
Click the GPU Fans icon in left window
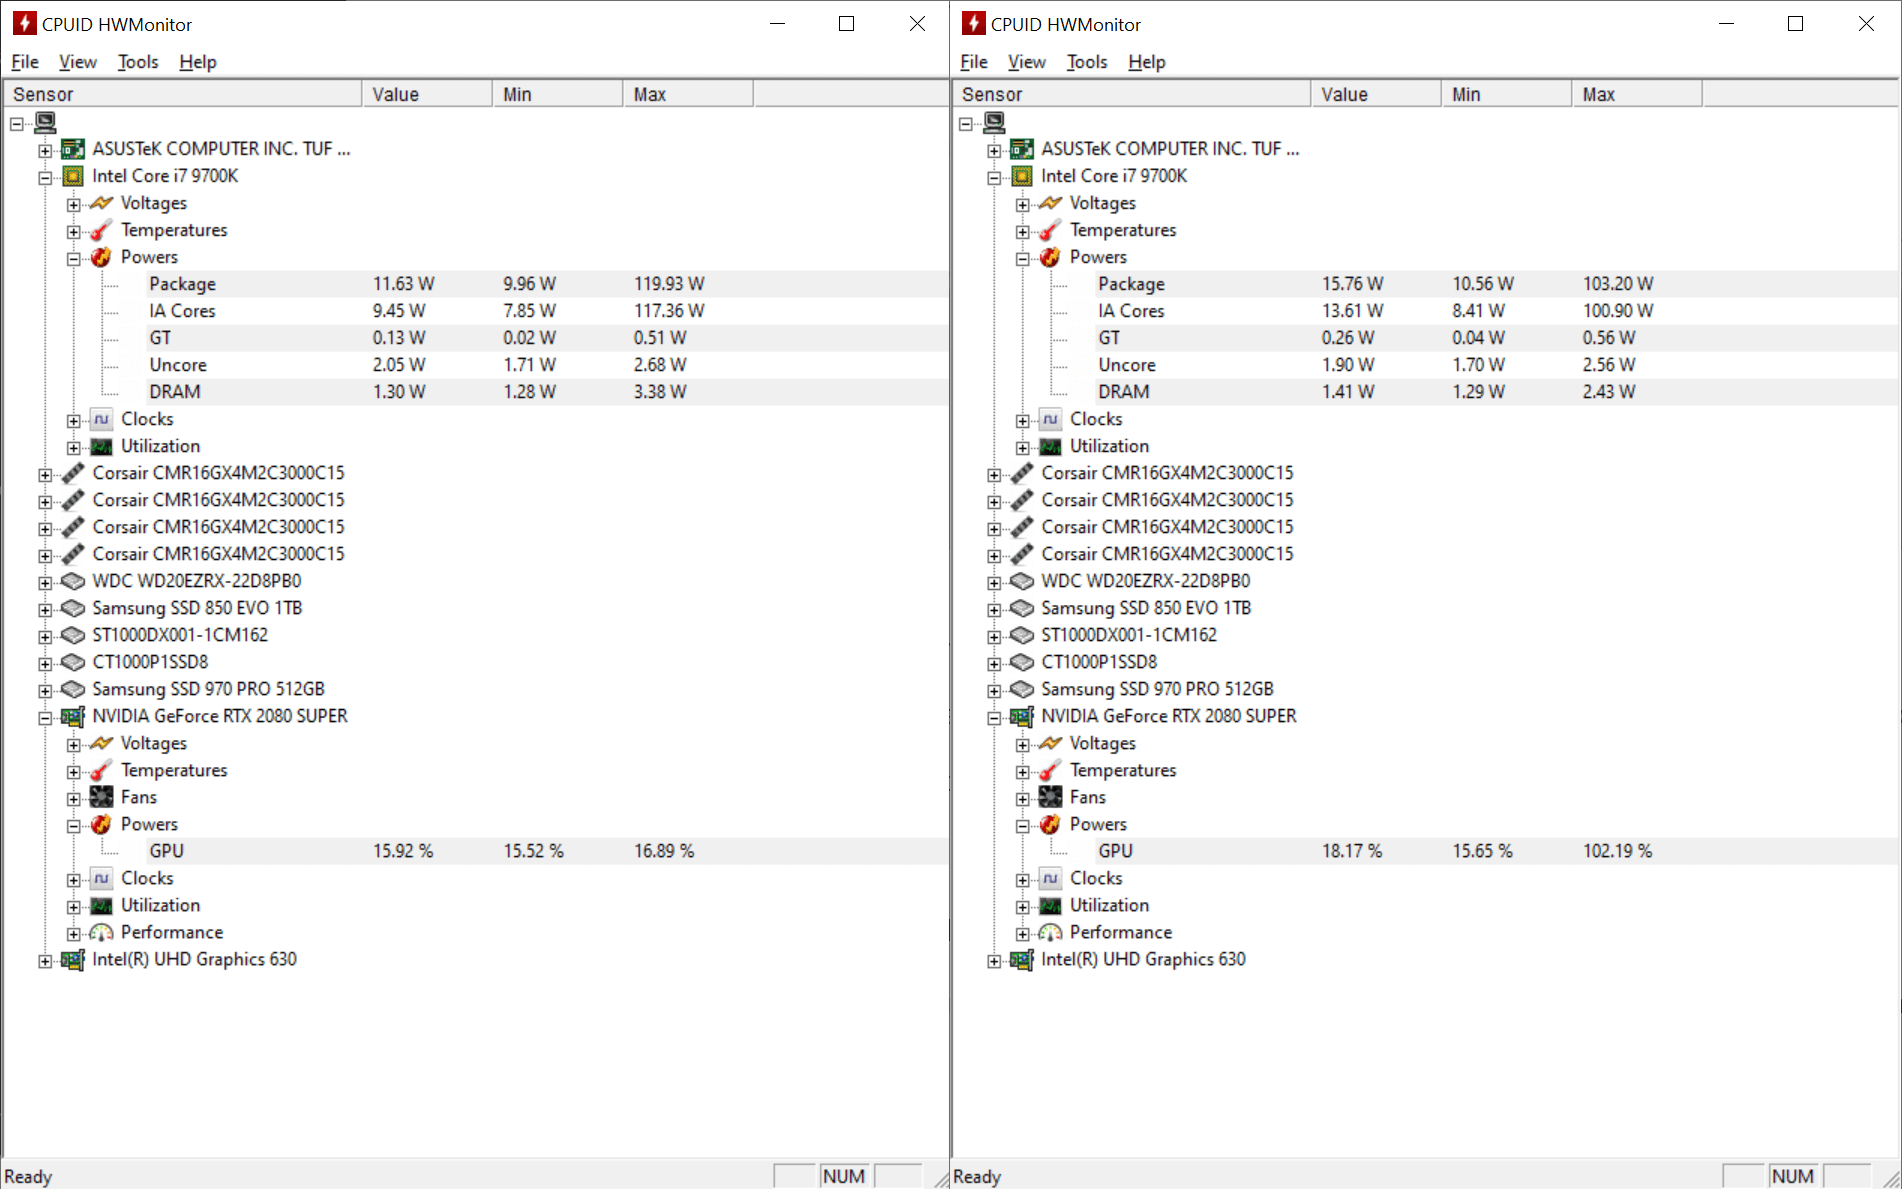point(101,797)
